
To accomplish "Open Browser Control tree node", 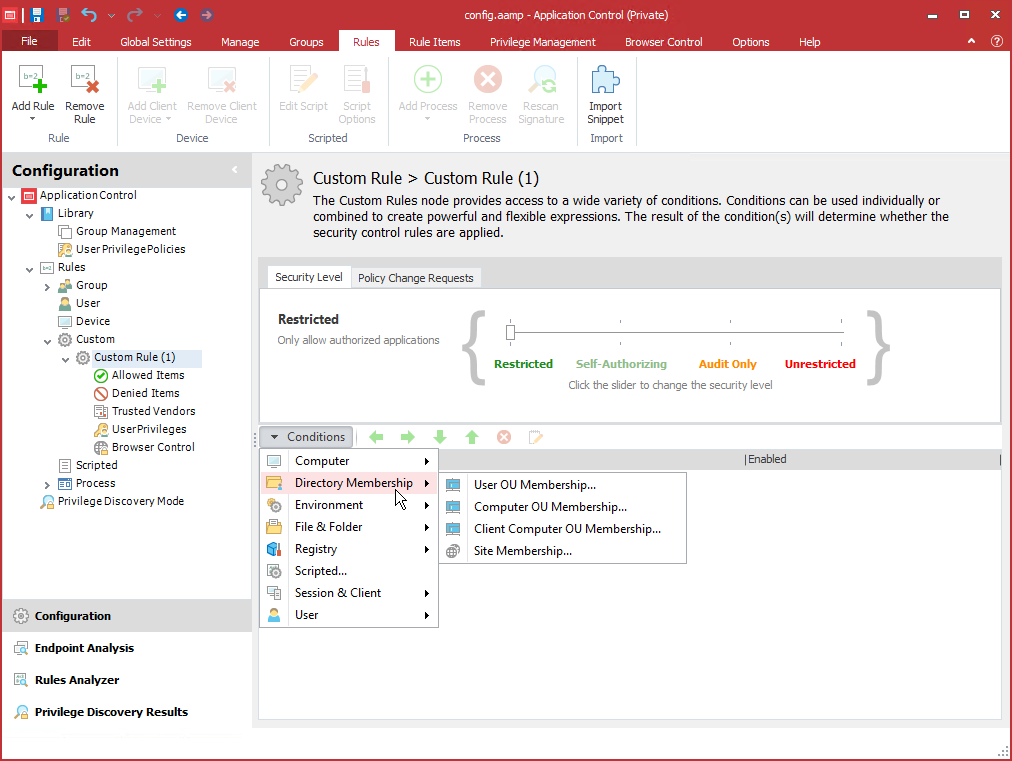I will pos(153,447).
